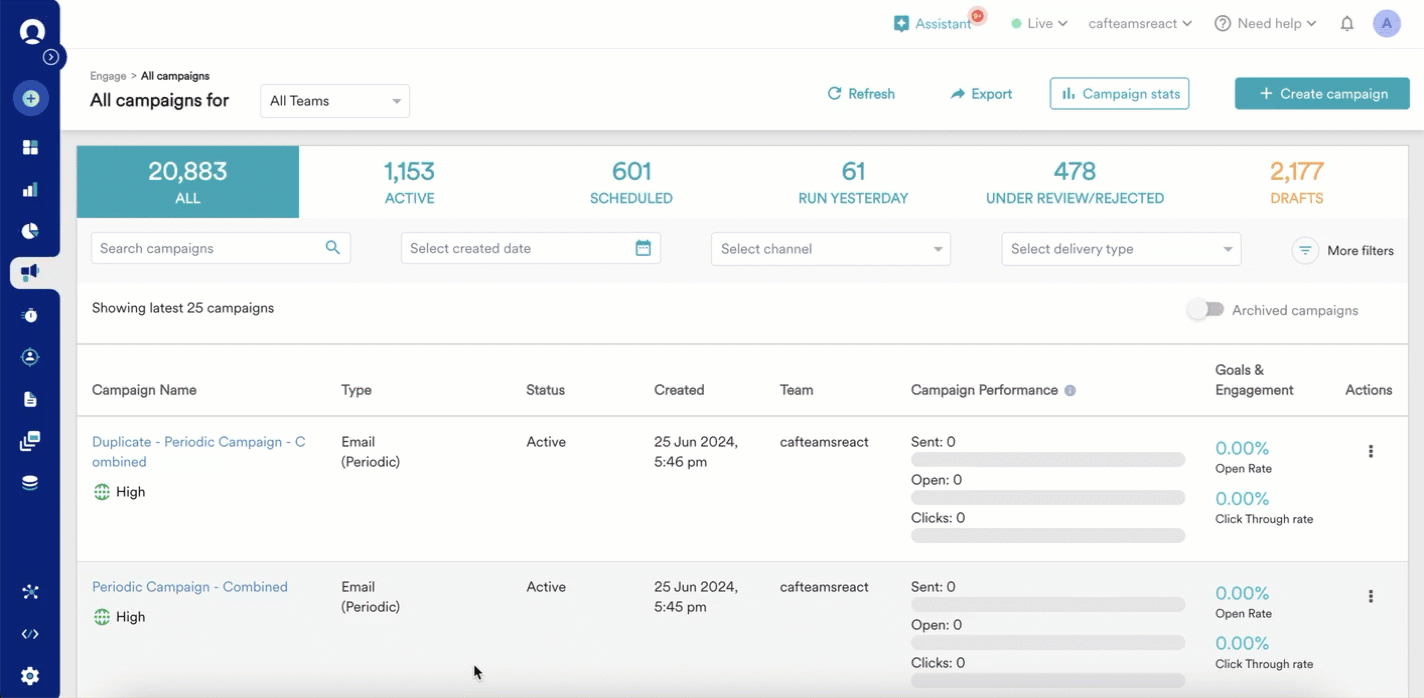
Task: Click the Select created date field
Action: point(531,248)
